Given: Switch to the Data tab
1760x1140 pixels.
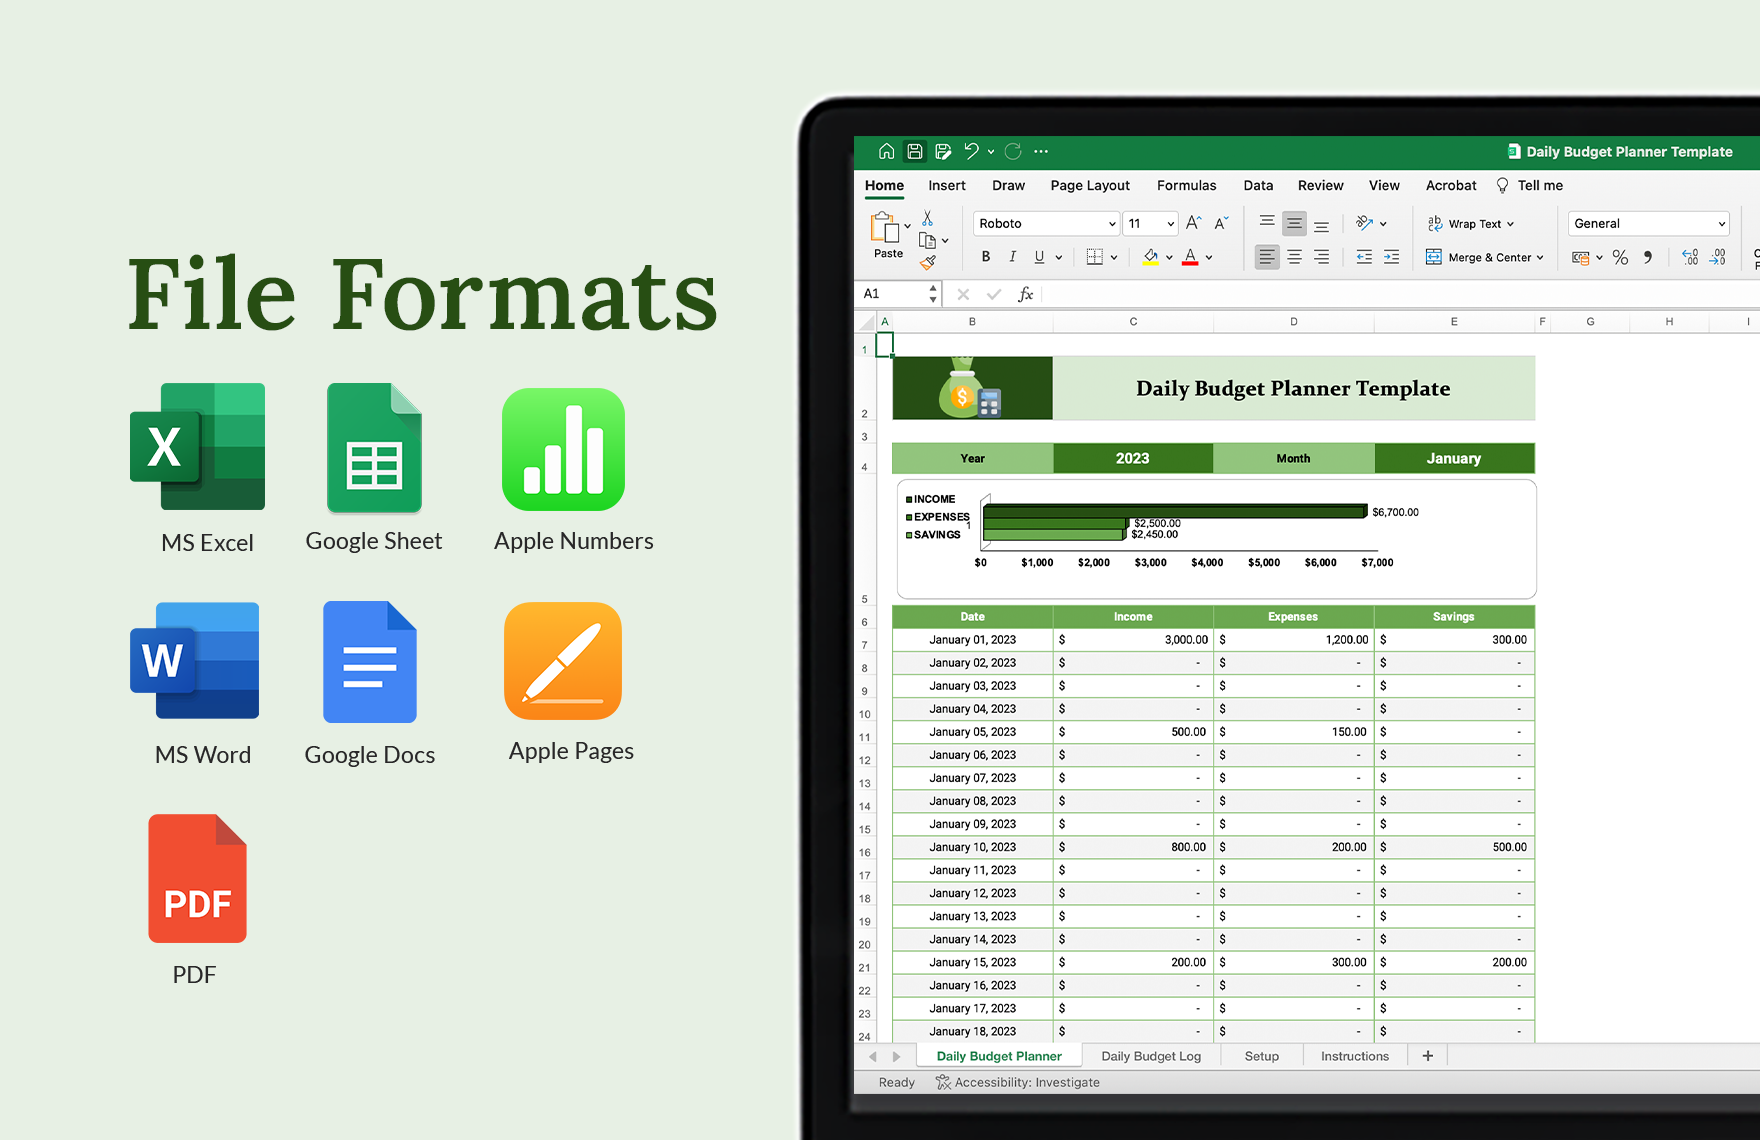Looking at the screenshot, I should tap(1258, 185).
